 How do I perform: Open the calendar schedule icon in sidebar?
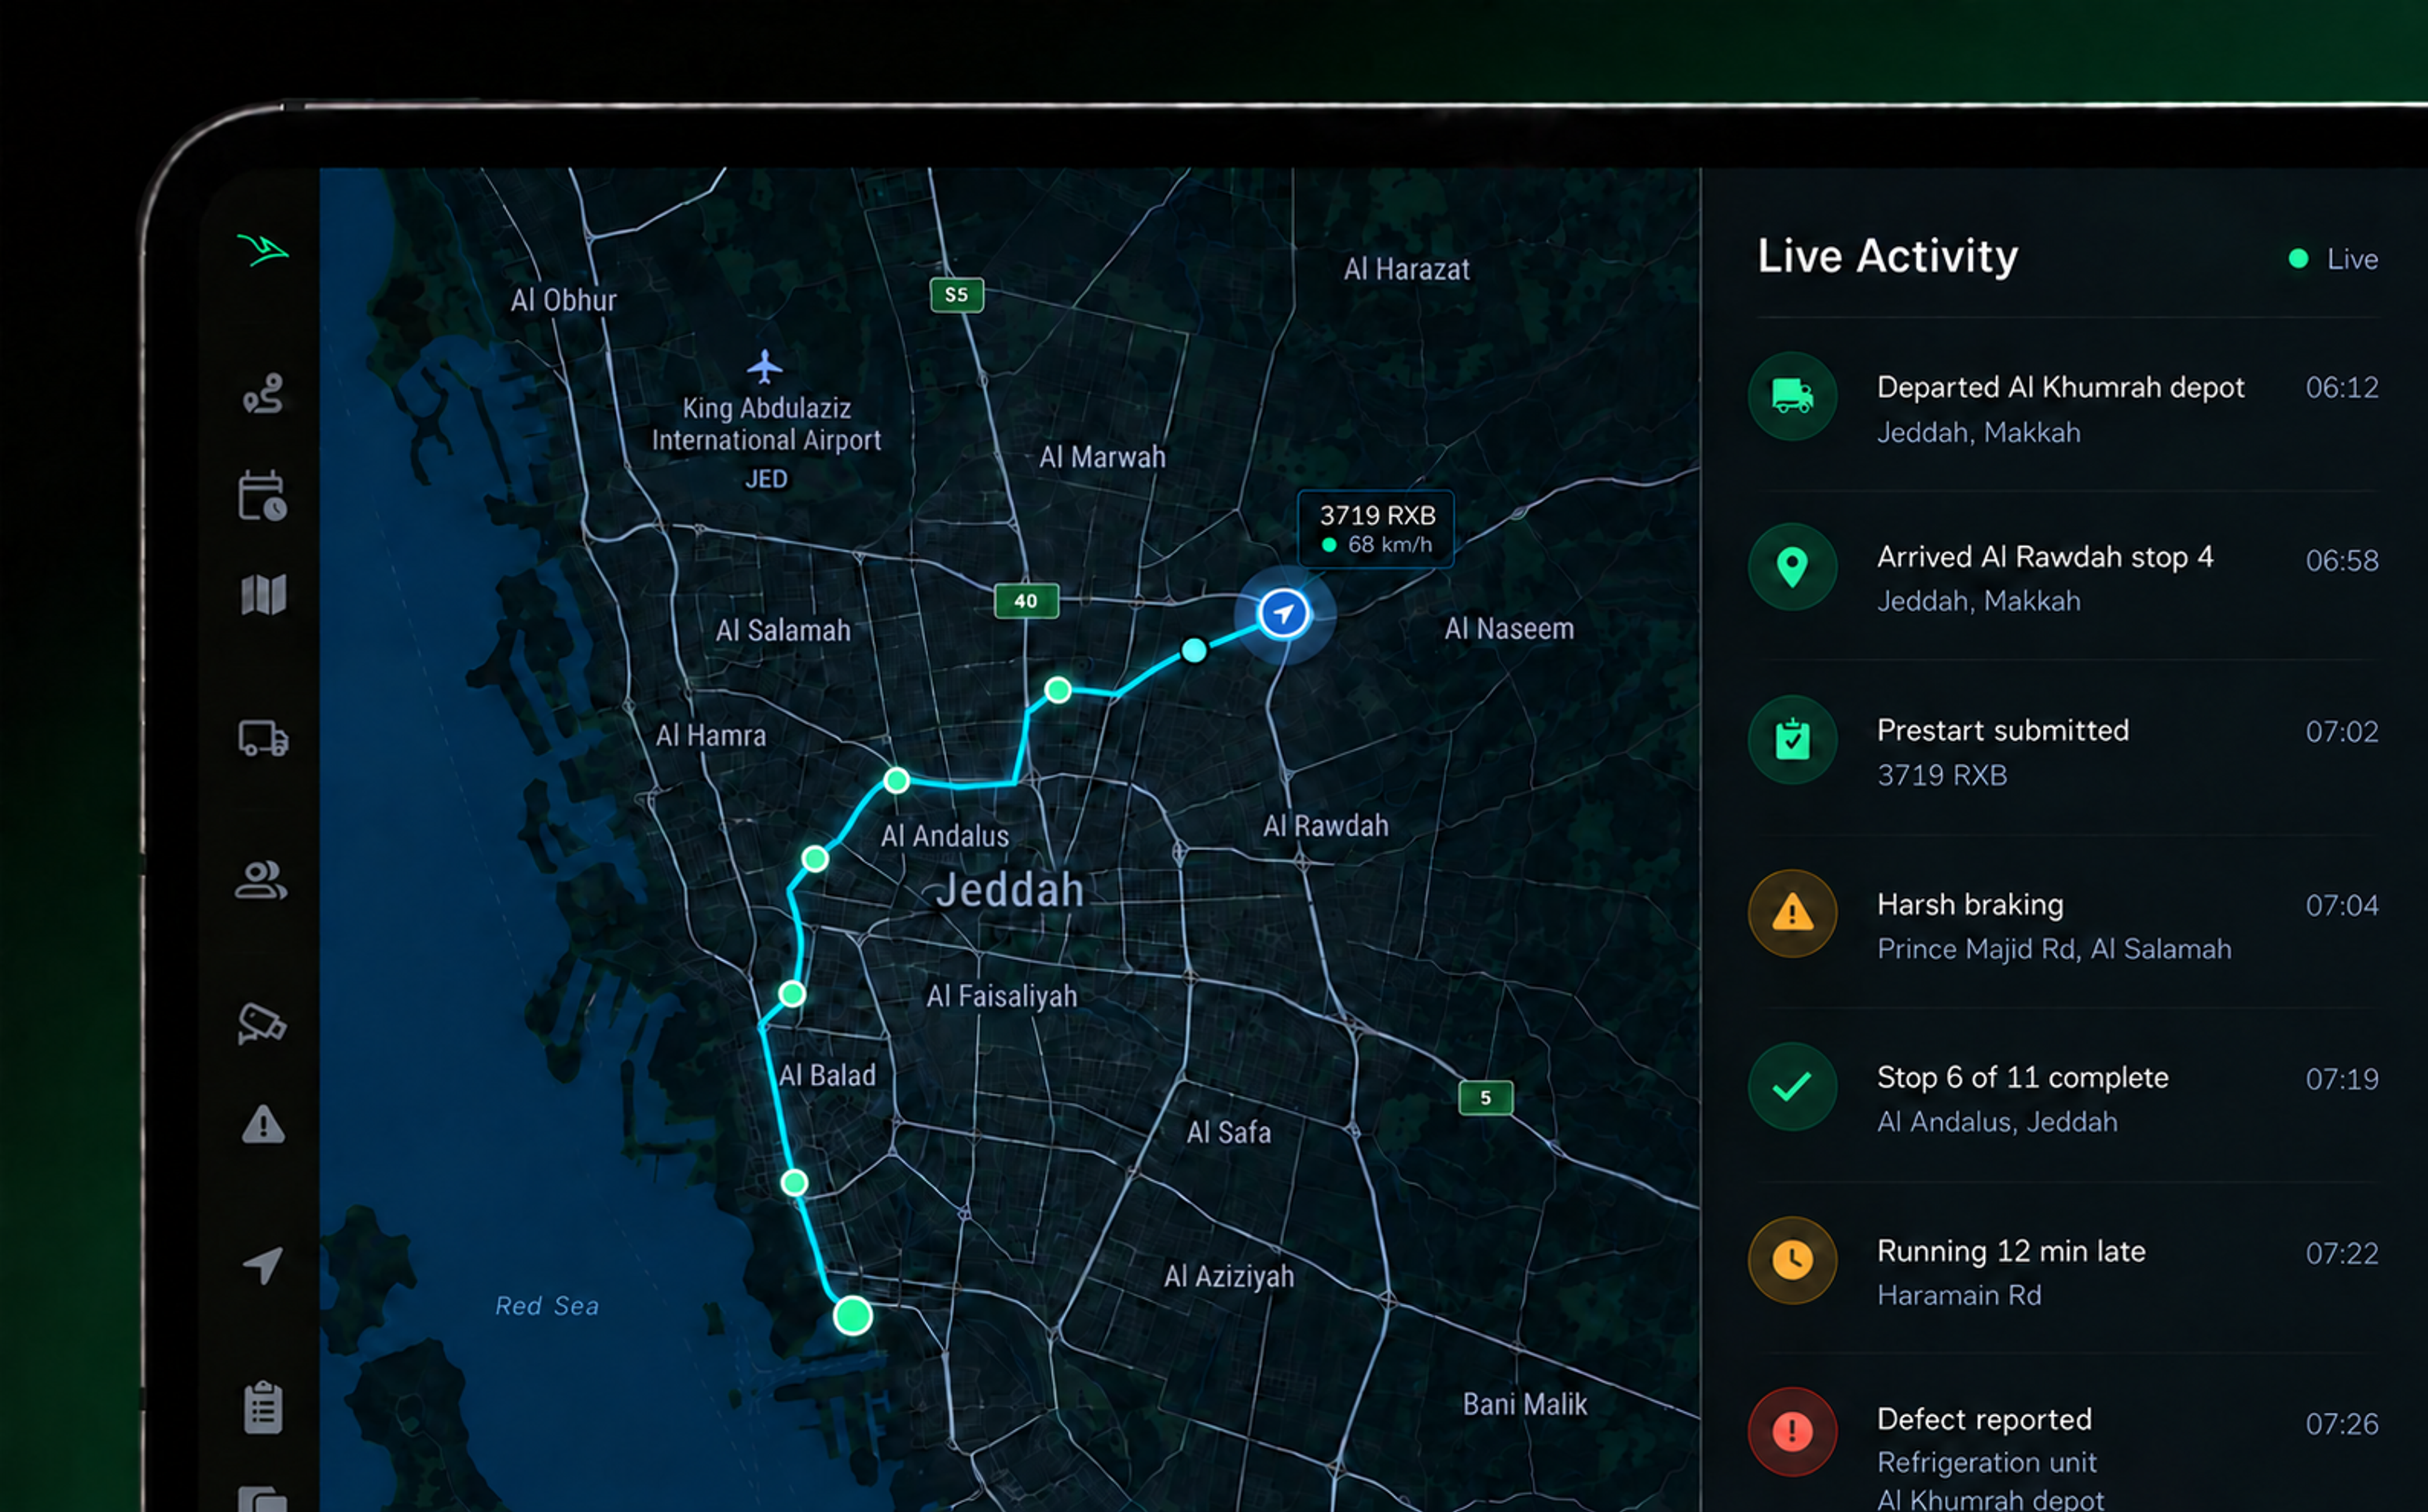263,496
